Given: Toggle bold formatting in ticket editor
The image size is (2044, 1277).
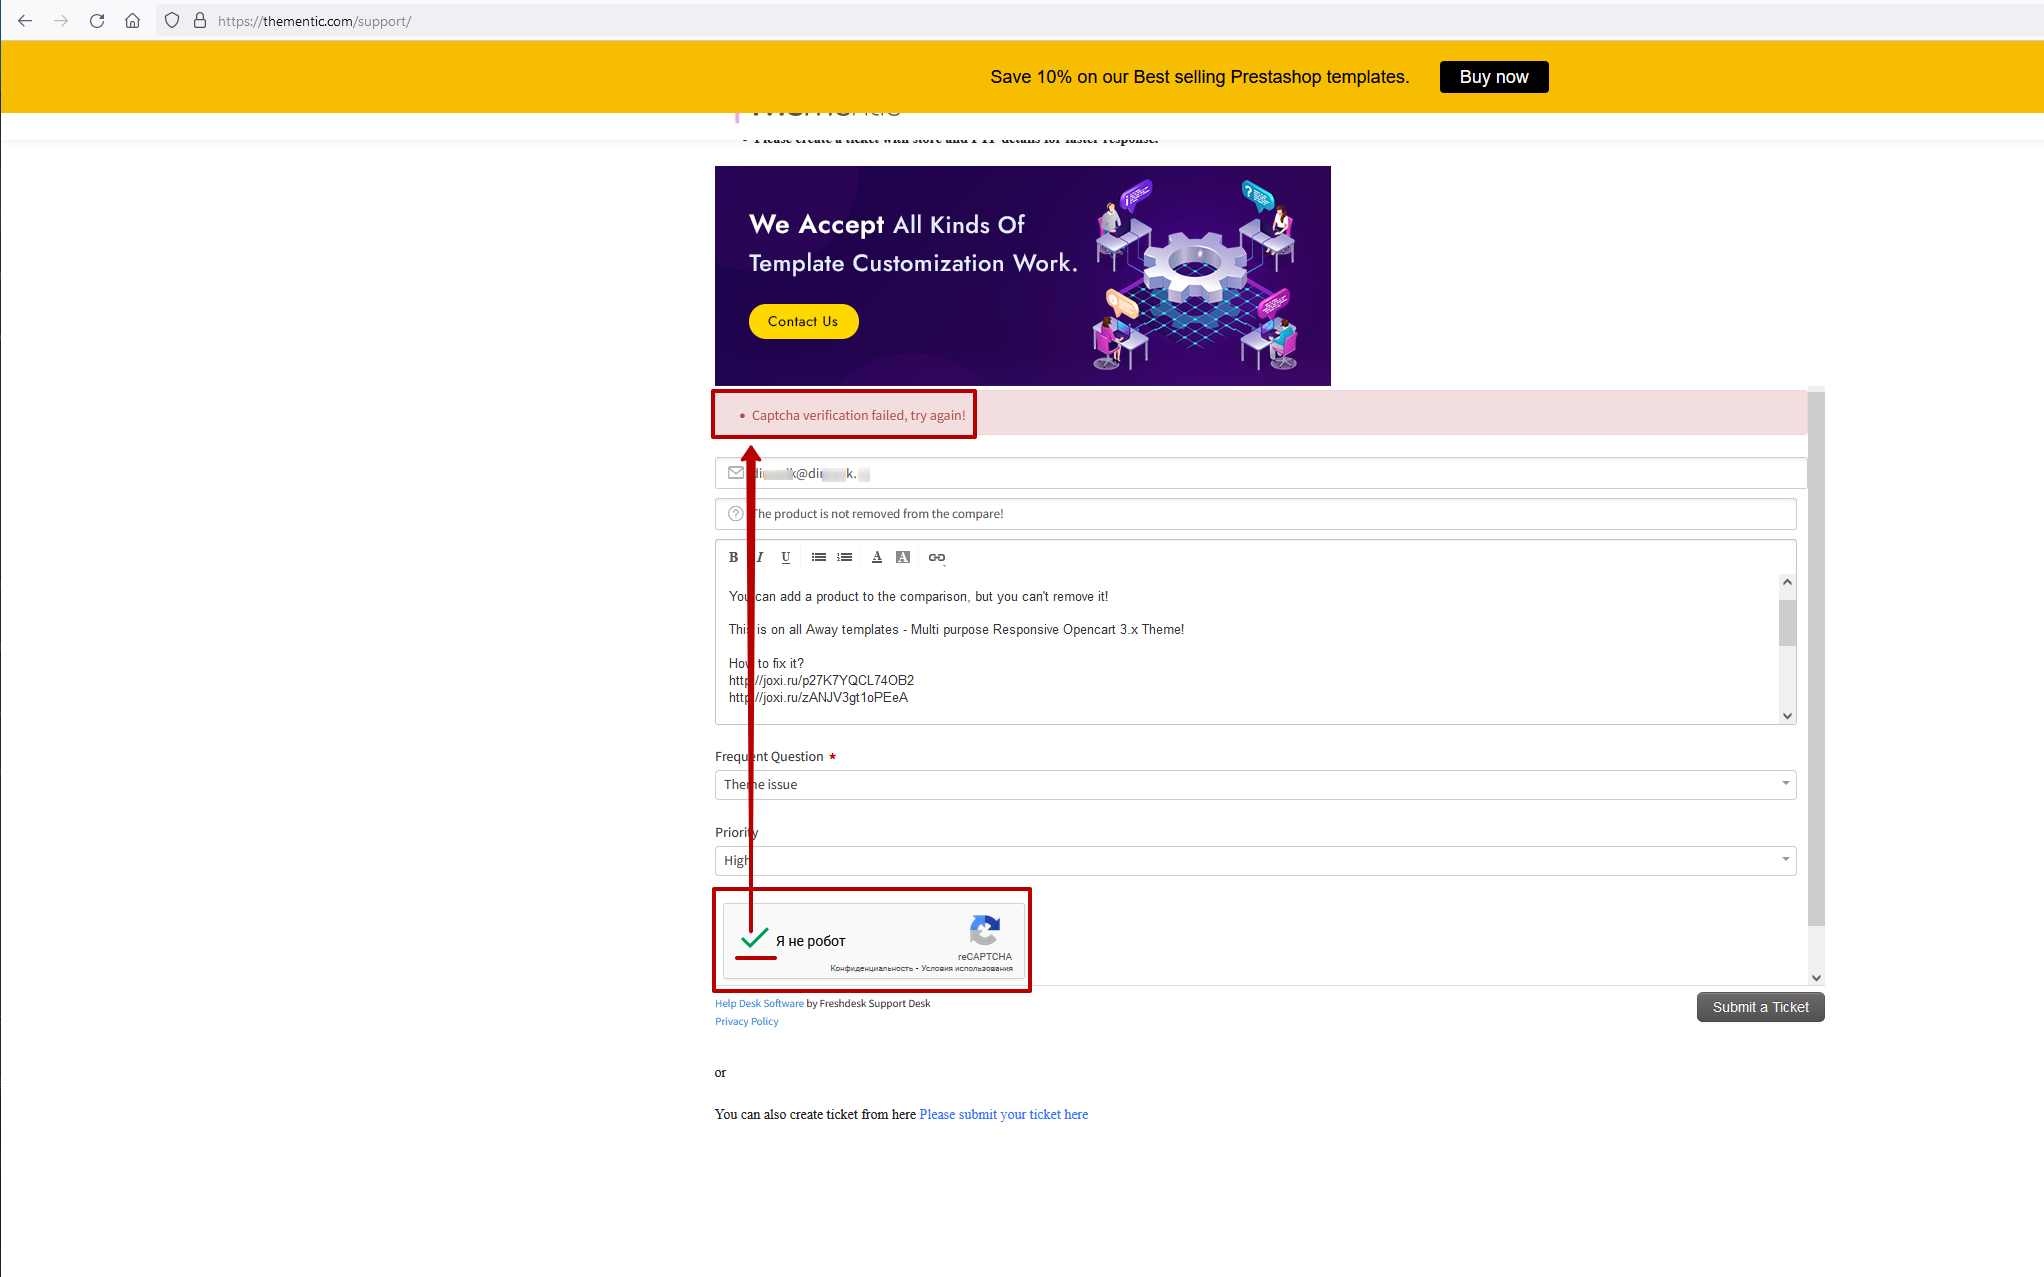Looking at the screenshot, I should point(733,557).
